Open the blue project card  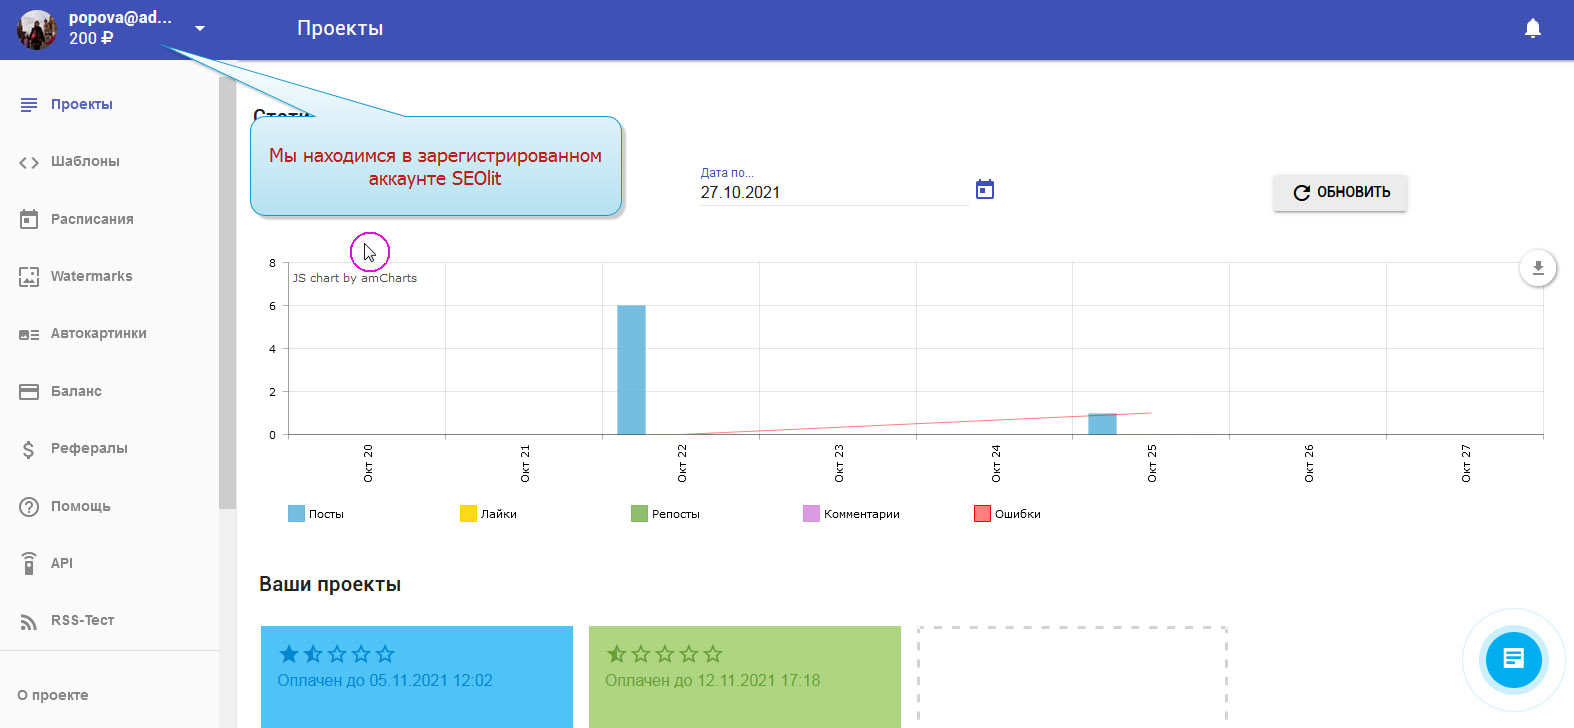(x=416, y=677)
